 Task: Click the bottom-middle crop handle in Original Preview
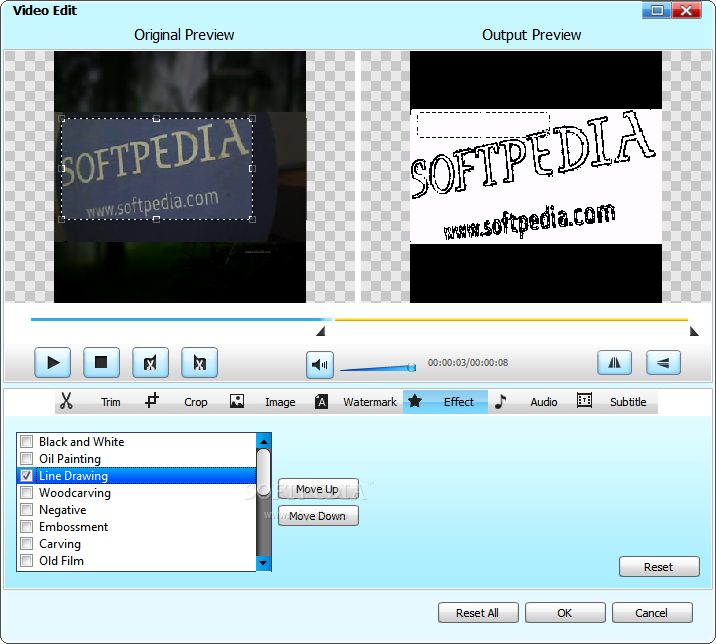156,220
